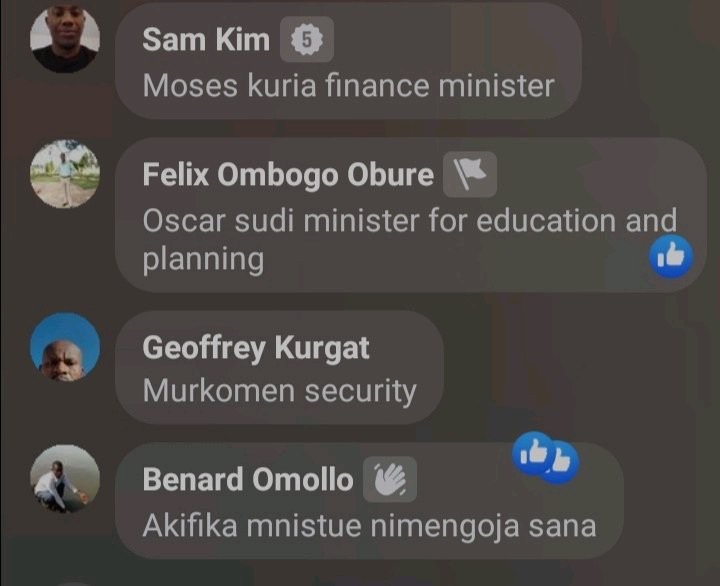Click the name Benard Omollo

pyautogui.click(x=248, y=480)
